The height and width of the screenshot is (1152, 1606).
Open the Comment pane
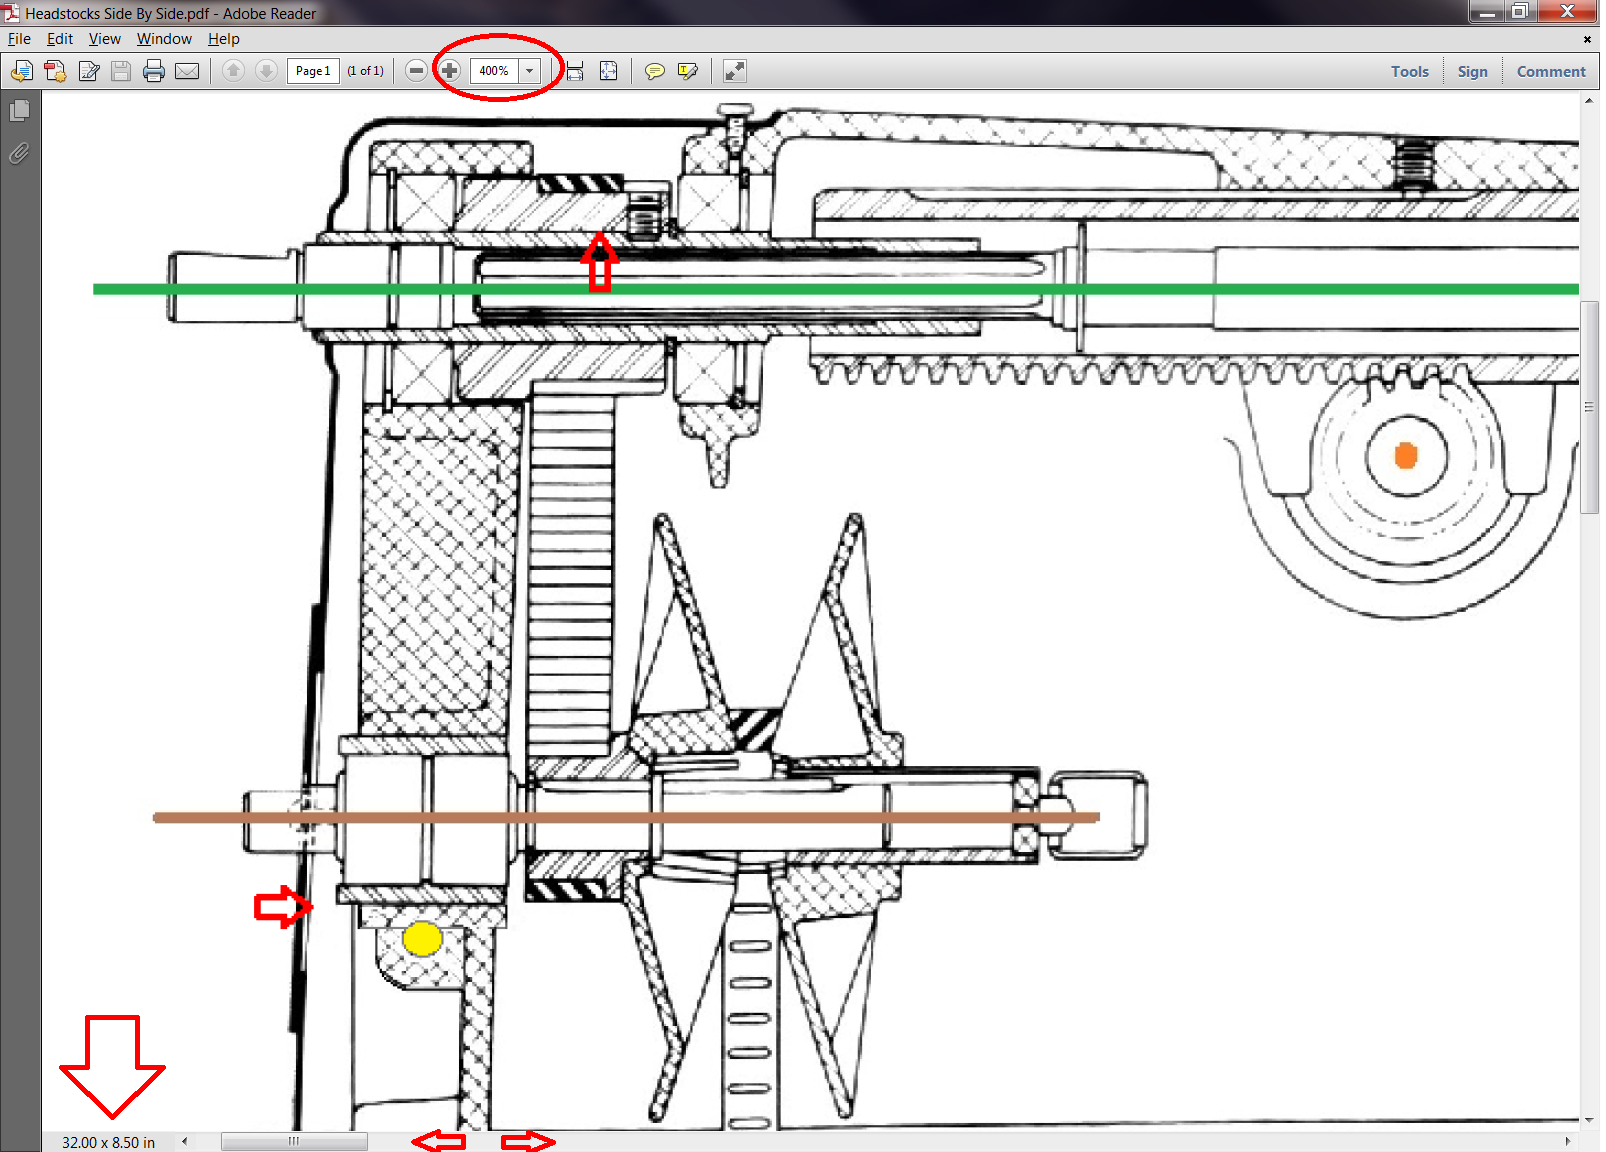[1551, 72]
